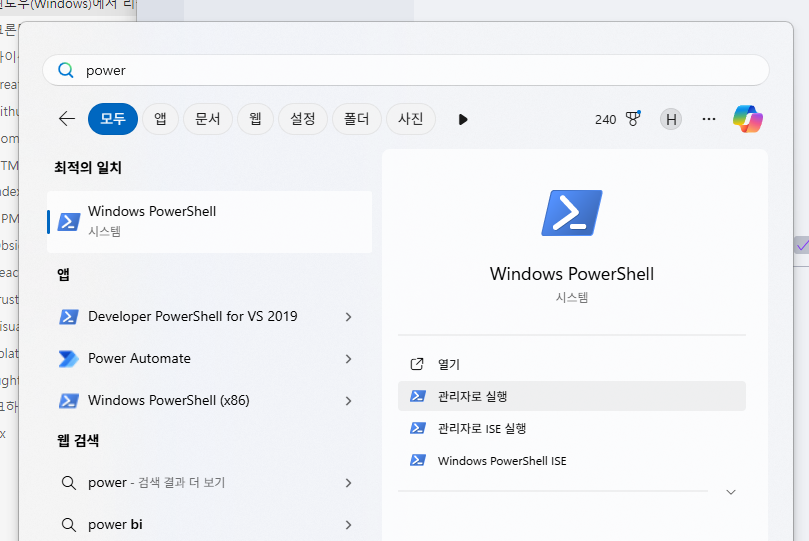This screenshot has height=541, width=809.
Task: Click the Power Automate app icon
Action: 69,358
